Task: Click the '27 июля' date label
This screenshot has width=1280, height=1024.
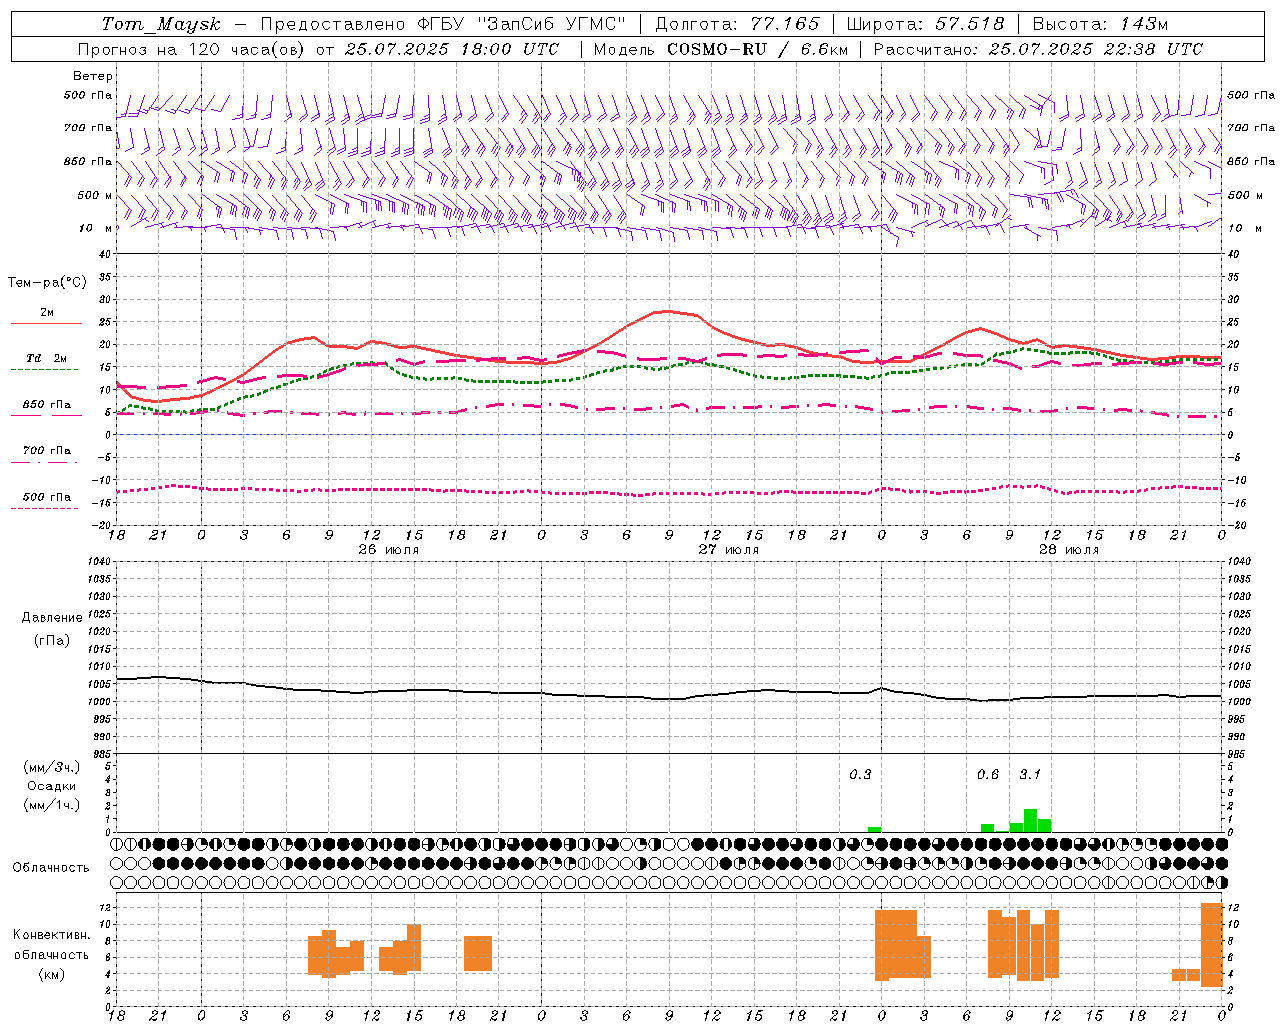Action: point(729,550)
